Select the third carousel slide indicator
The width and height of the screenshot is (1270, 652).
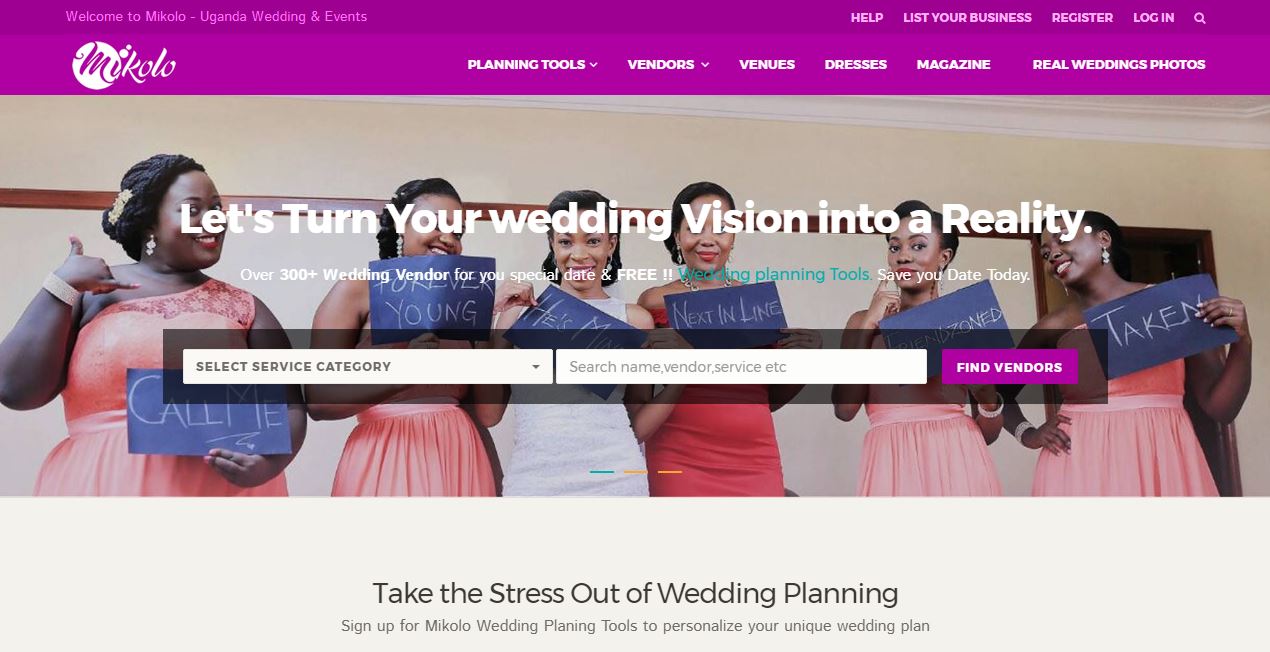tap(670, 471)
